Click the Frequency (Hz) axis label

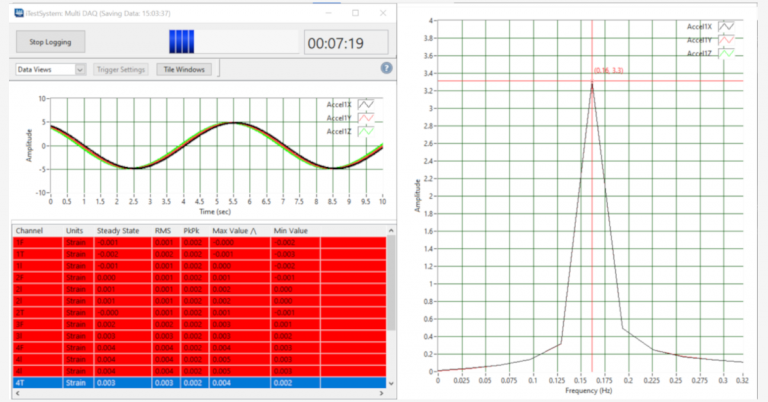click(588, 391)
